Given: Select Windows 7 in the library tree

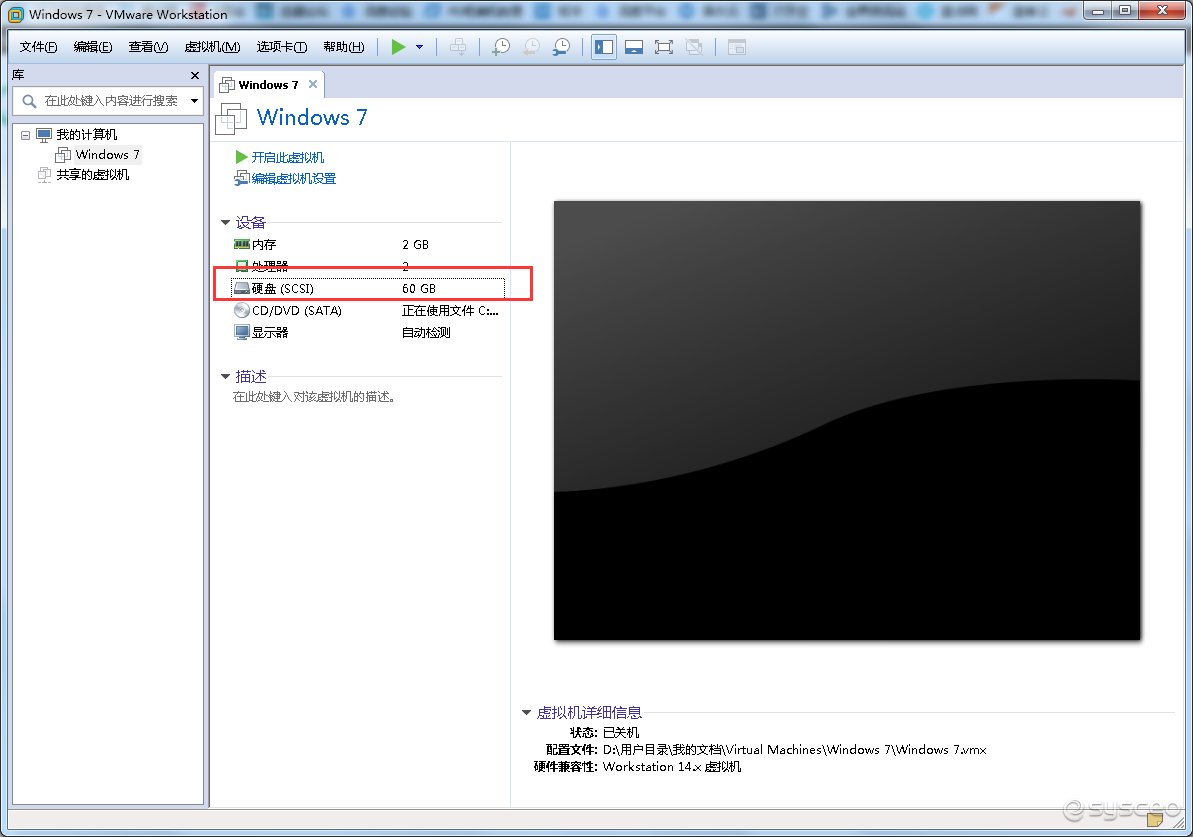Looking at the screenshot, I should (107, 154).
